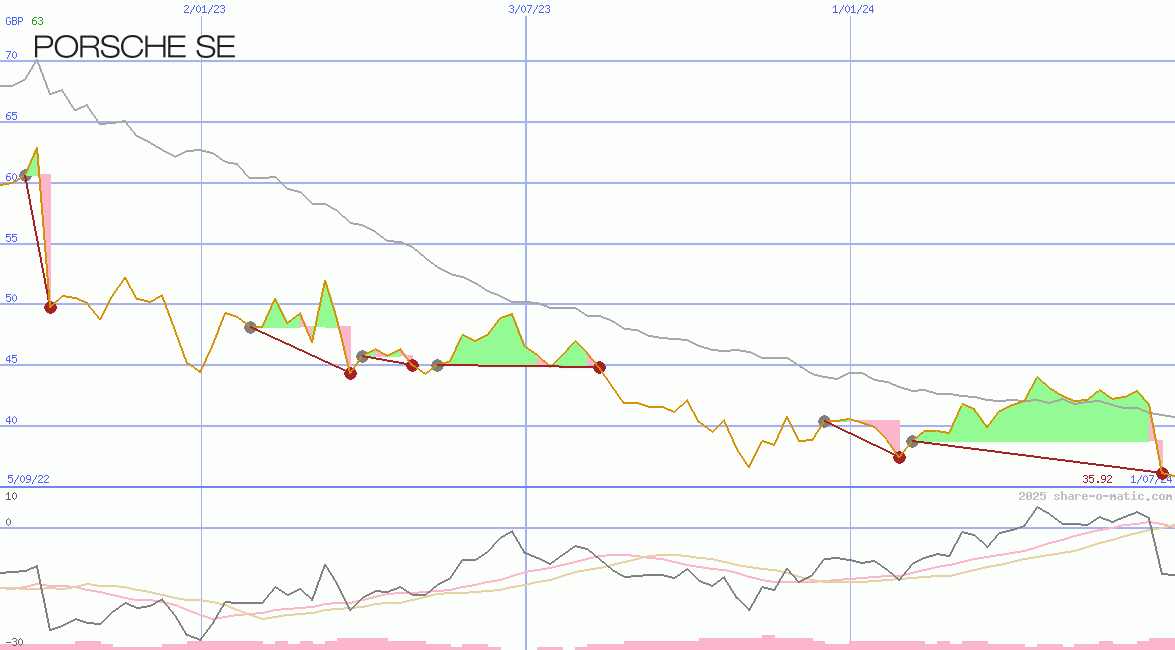This screenshot has width=1175, height=650.
Task: Click the 55 price axis label
Action: pyautogui.click(x=11, y=238)
